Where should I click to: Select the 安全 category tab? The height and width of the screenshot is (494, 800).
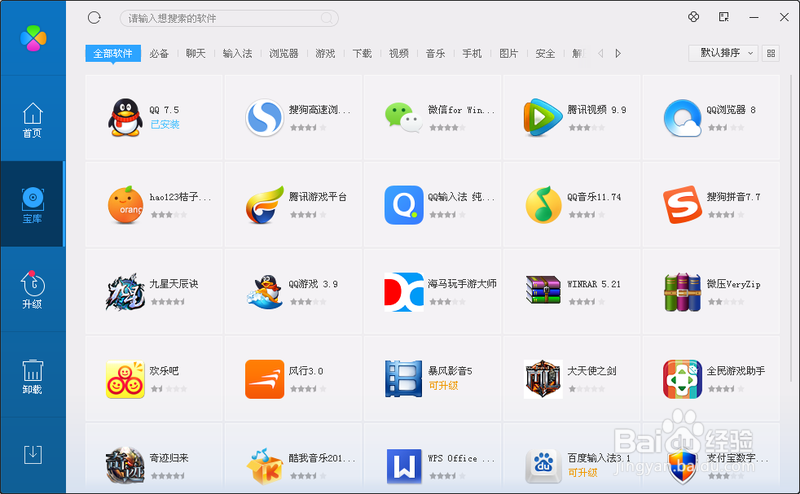coord(545,53)
